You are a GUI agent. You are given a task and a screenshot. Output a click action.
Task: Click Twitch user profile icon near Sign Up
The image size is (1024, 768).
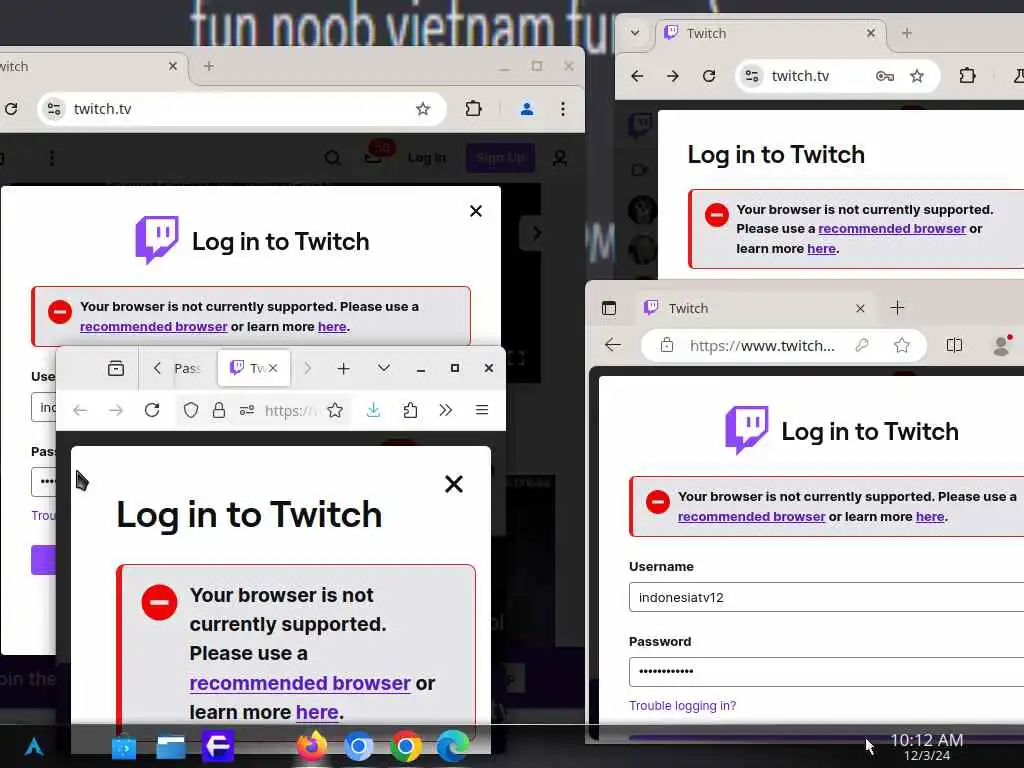(560, 157)
